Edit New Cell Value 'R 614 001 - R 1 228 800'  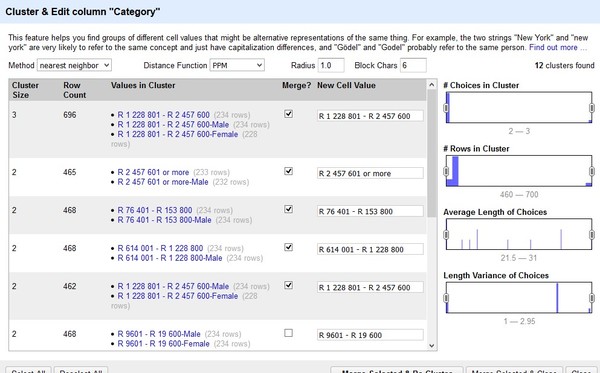tap(370, 249)
